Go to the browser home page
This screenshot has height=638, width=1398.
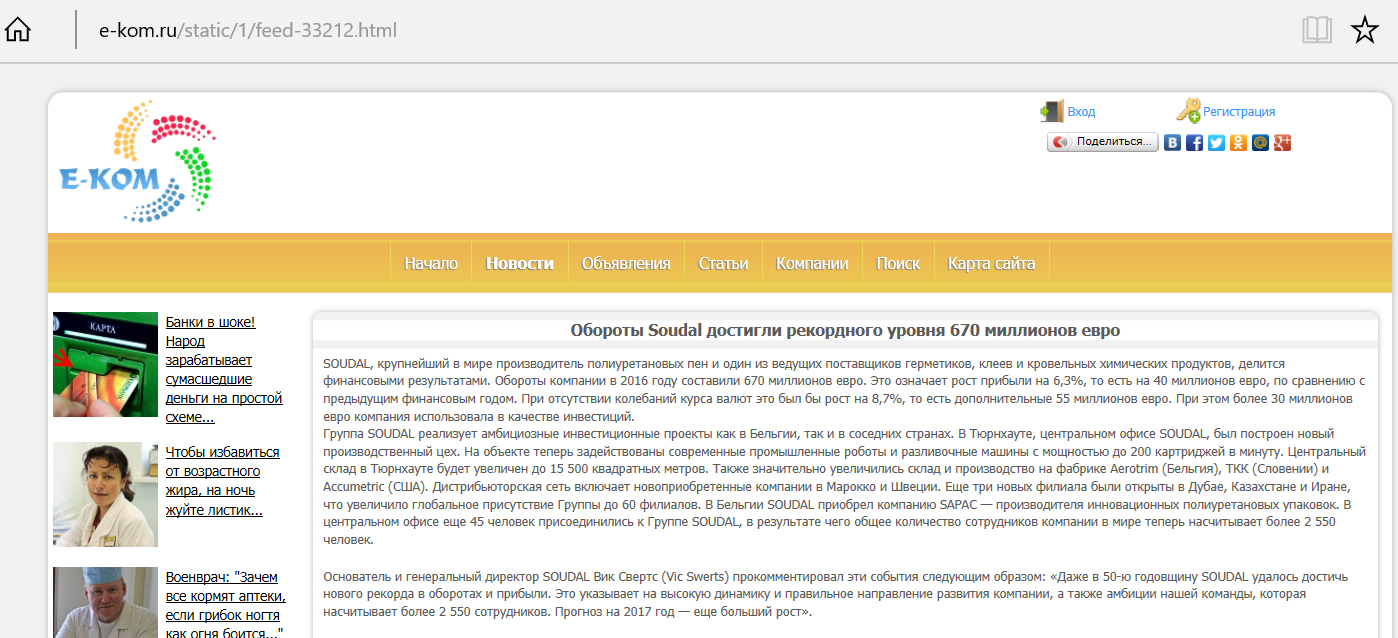pyautogui.click(x=18, y=30)
